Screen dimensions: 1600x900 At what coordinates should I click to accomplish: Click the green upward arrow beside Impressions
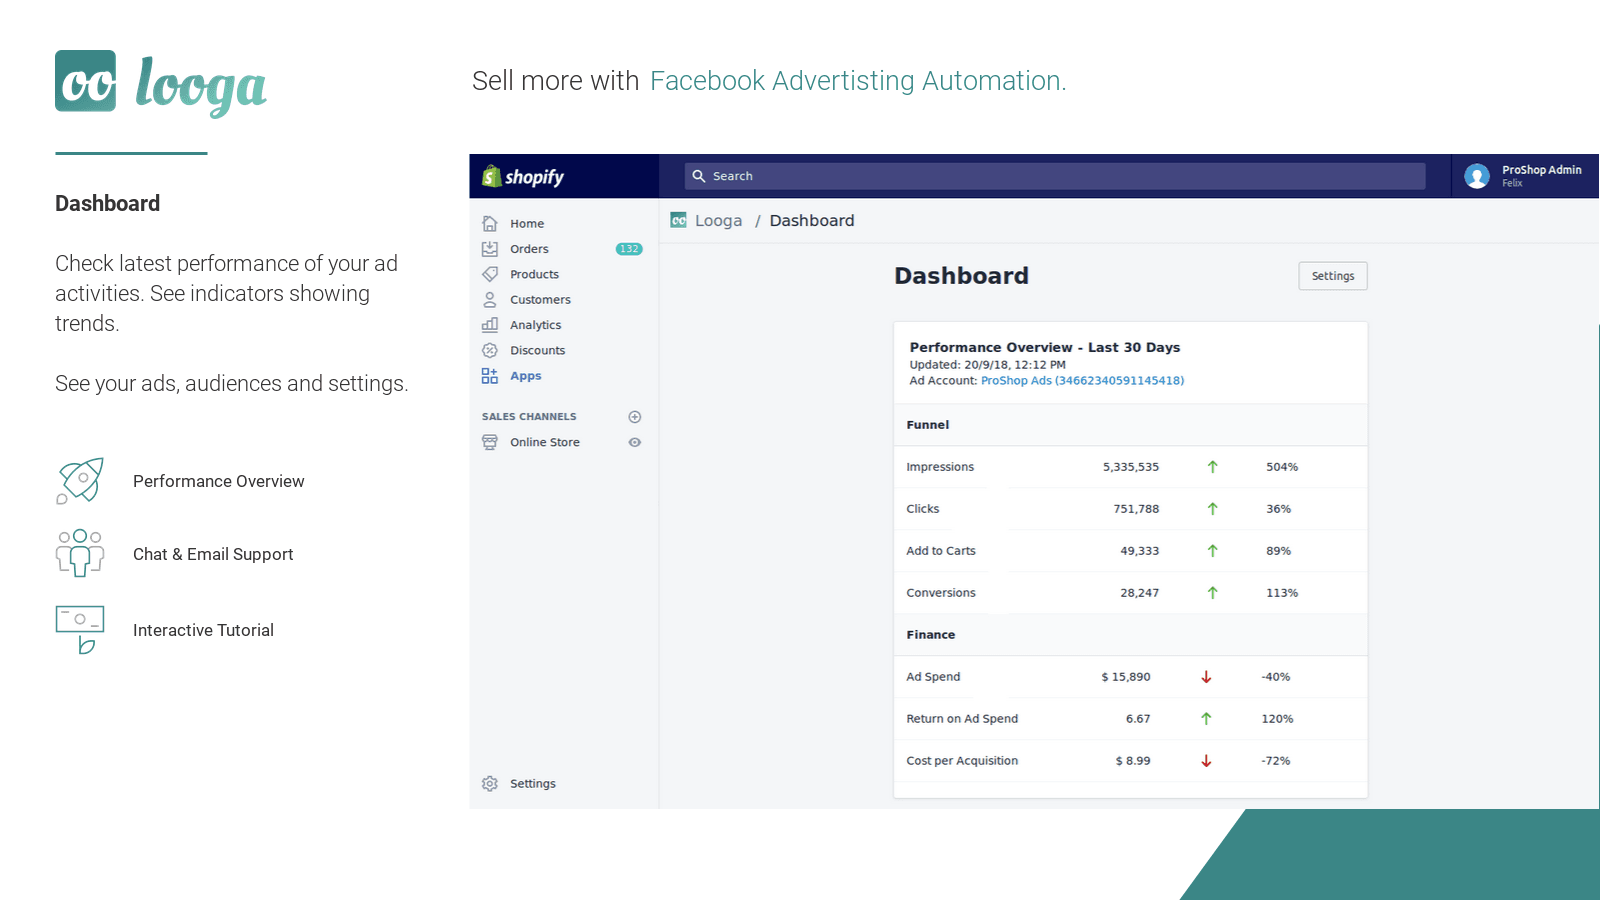point(1212,466)
